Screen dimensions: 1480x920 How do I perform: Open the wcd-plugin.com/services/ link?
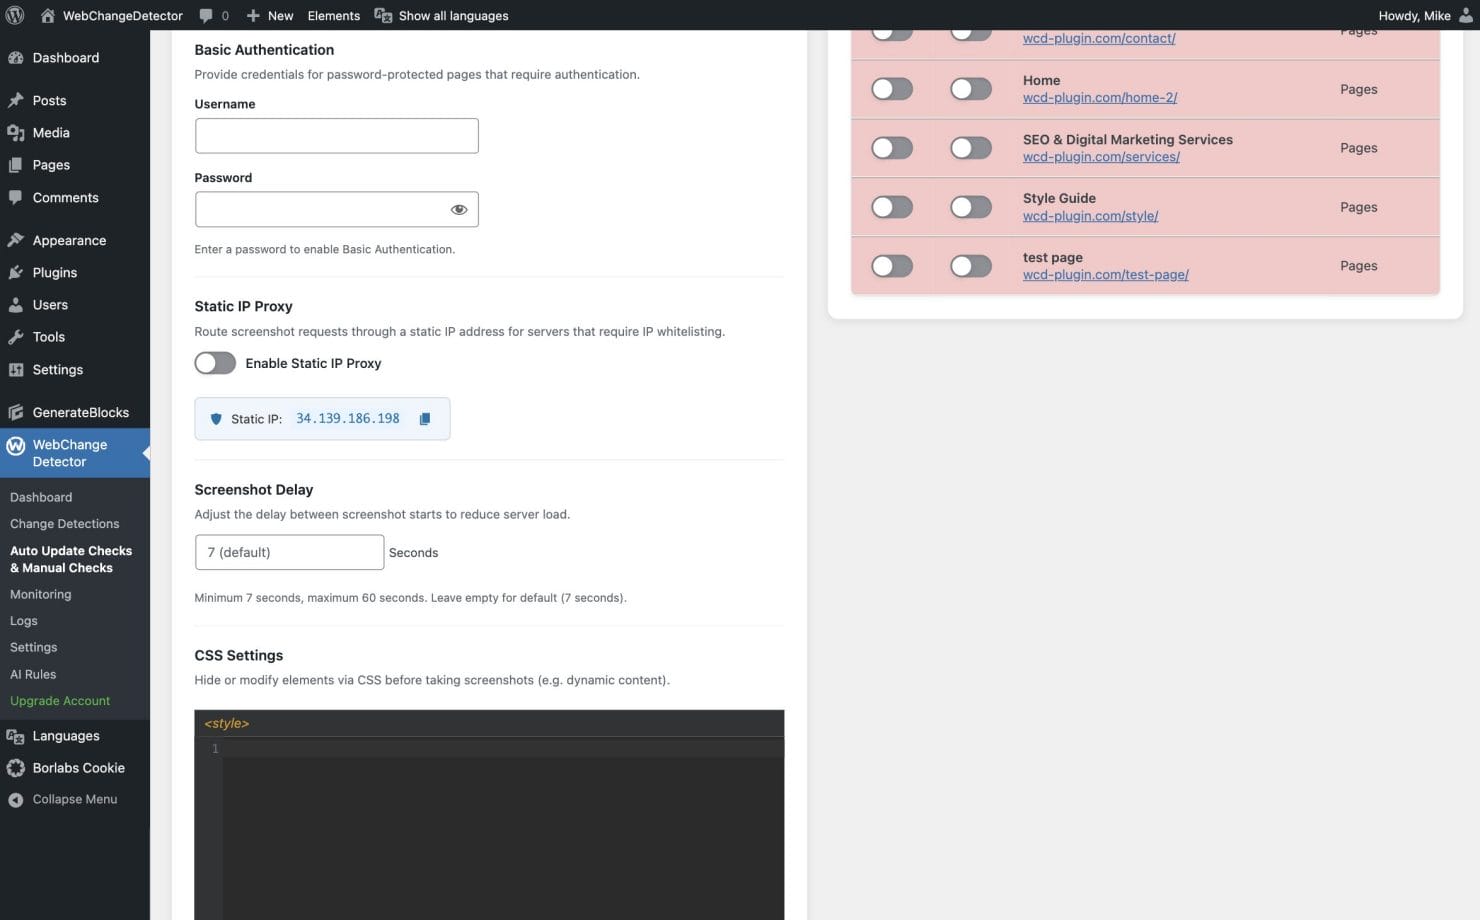click(1100, 157)
